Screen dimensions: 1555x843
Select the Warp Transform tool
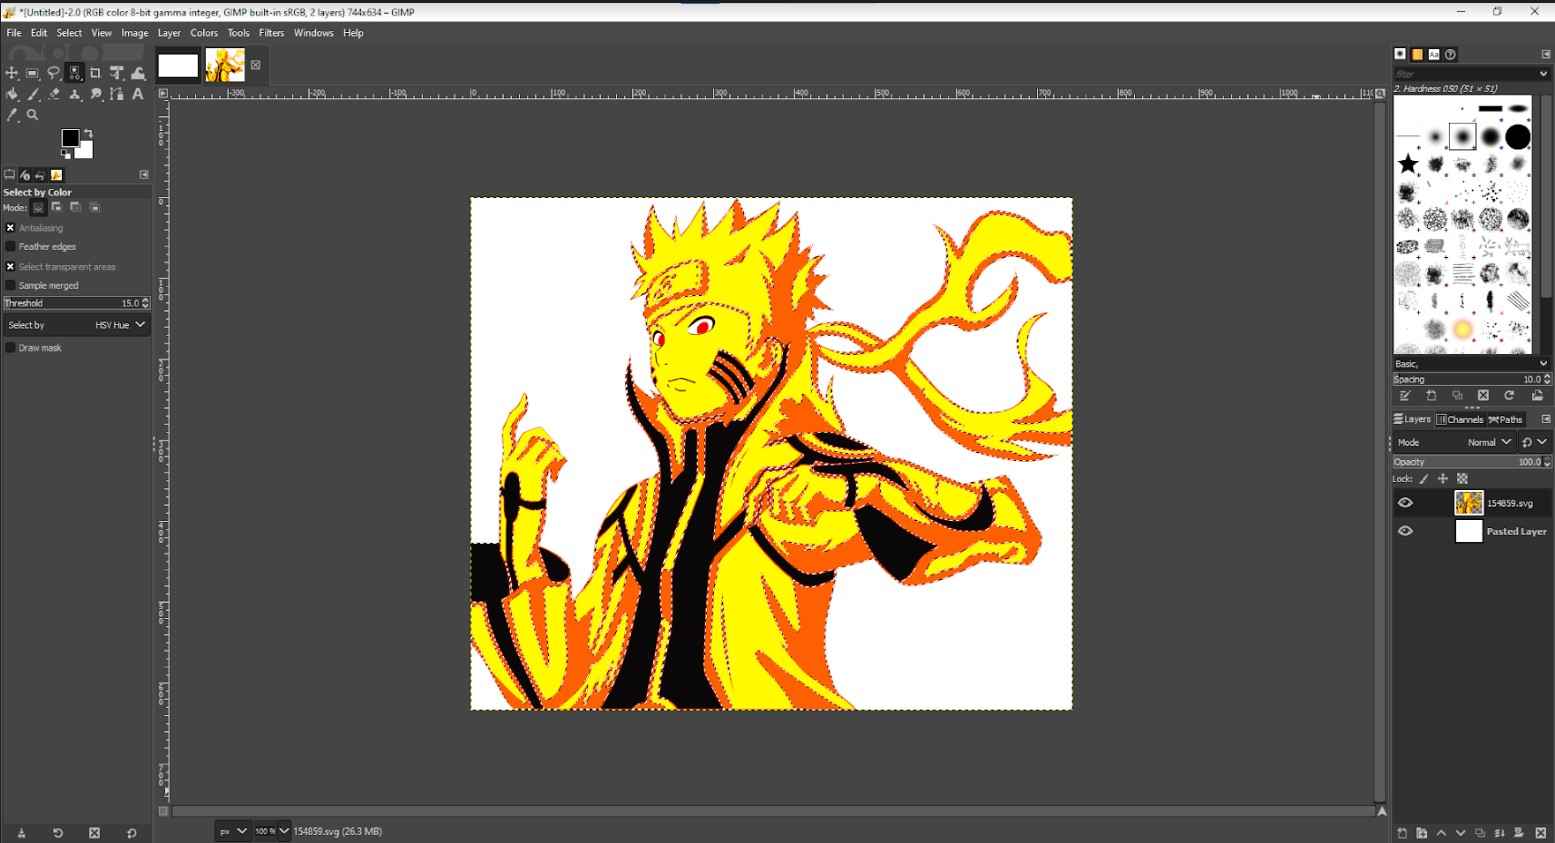click(138, 73)
